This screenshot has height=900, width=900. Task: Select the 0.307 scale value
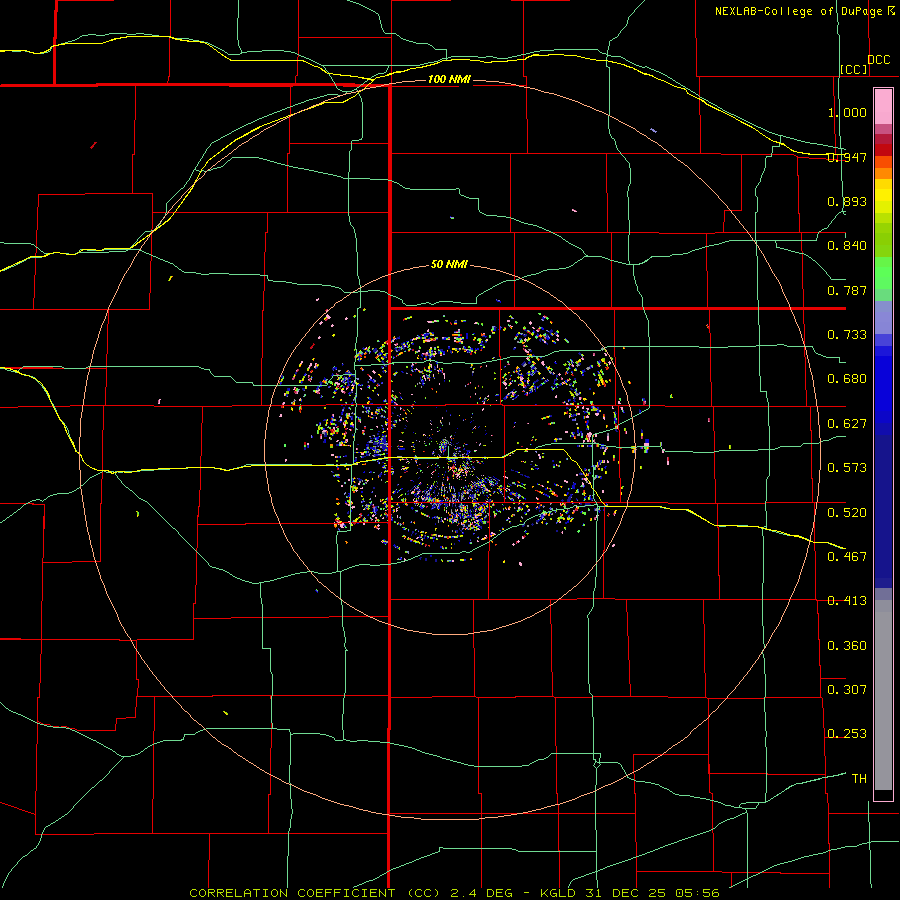[x=847, y=689]
